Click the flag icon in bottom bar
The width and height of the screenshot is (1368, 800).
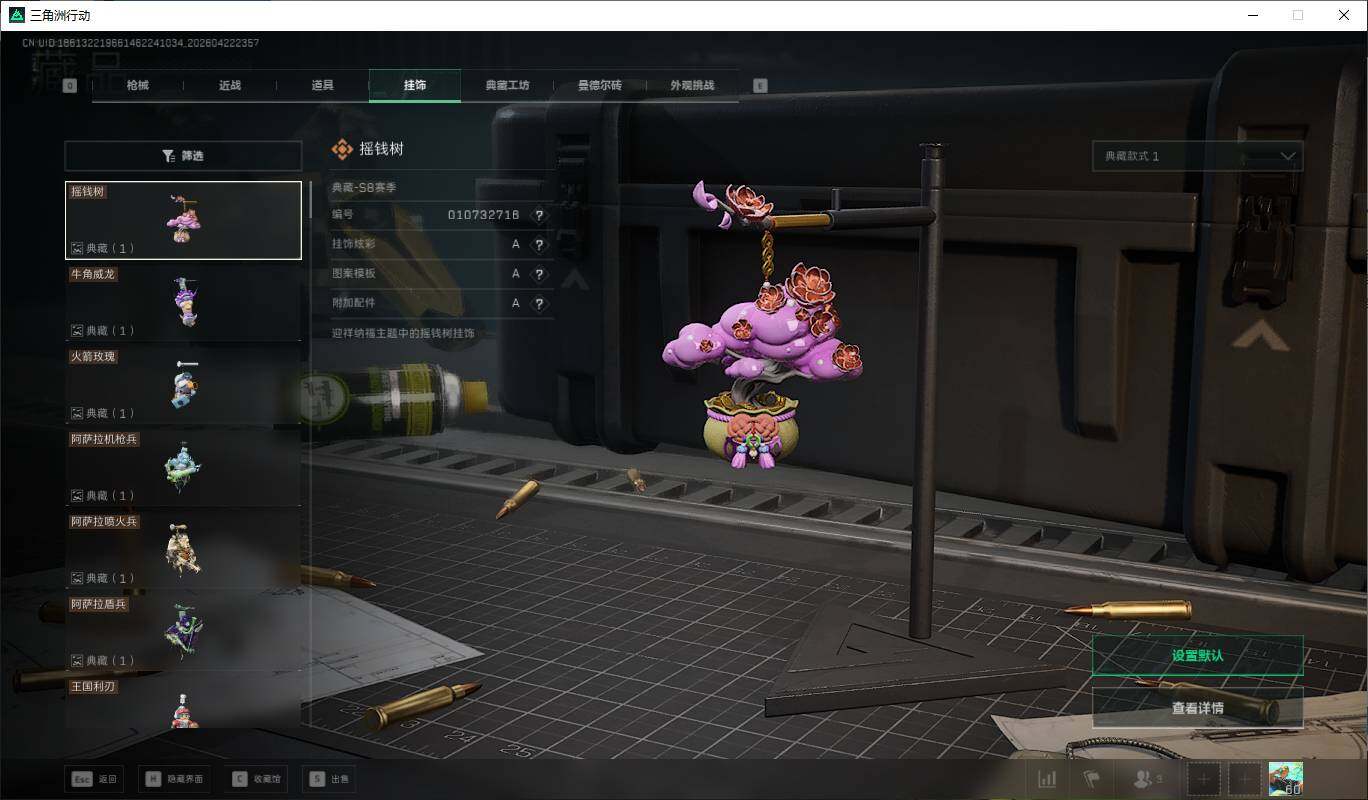[x=1091, y=779]
